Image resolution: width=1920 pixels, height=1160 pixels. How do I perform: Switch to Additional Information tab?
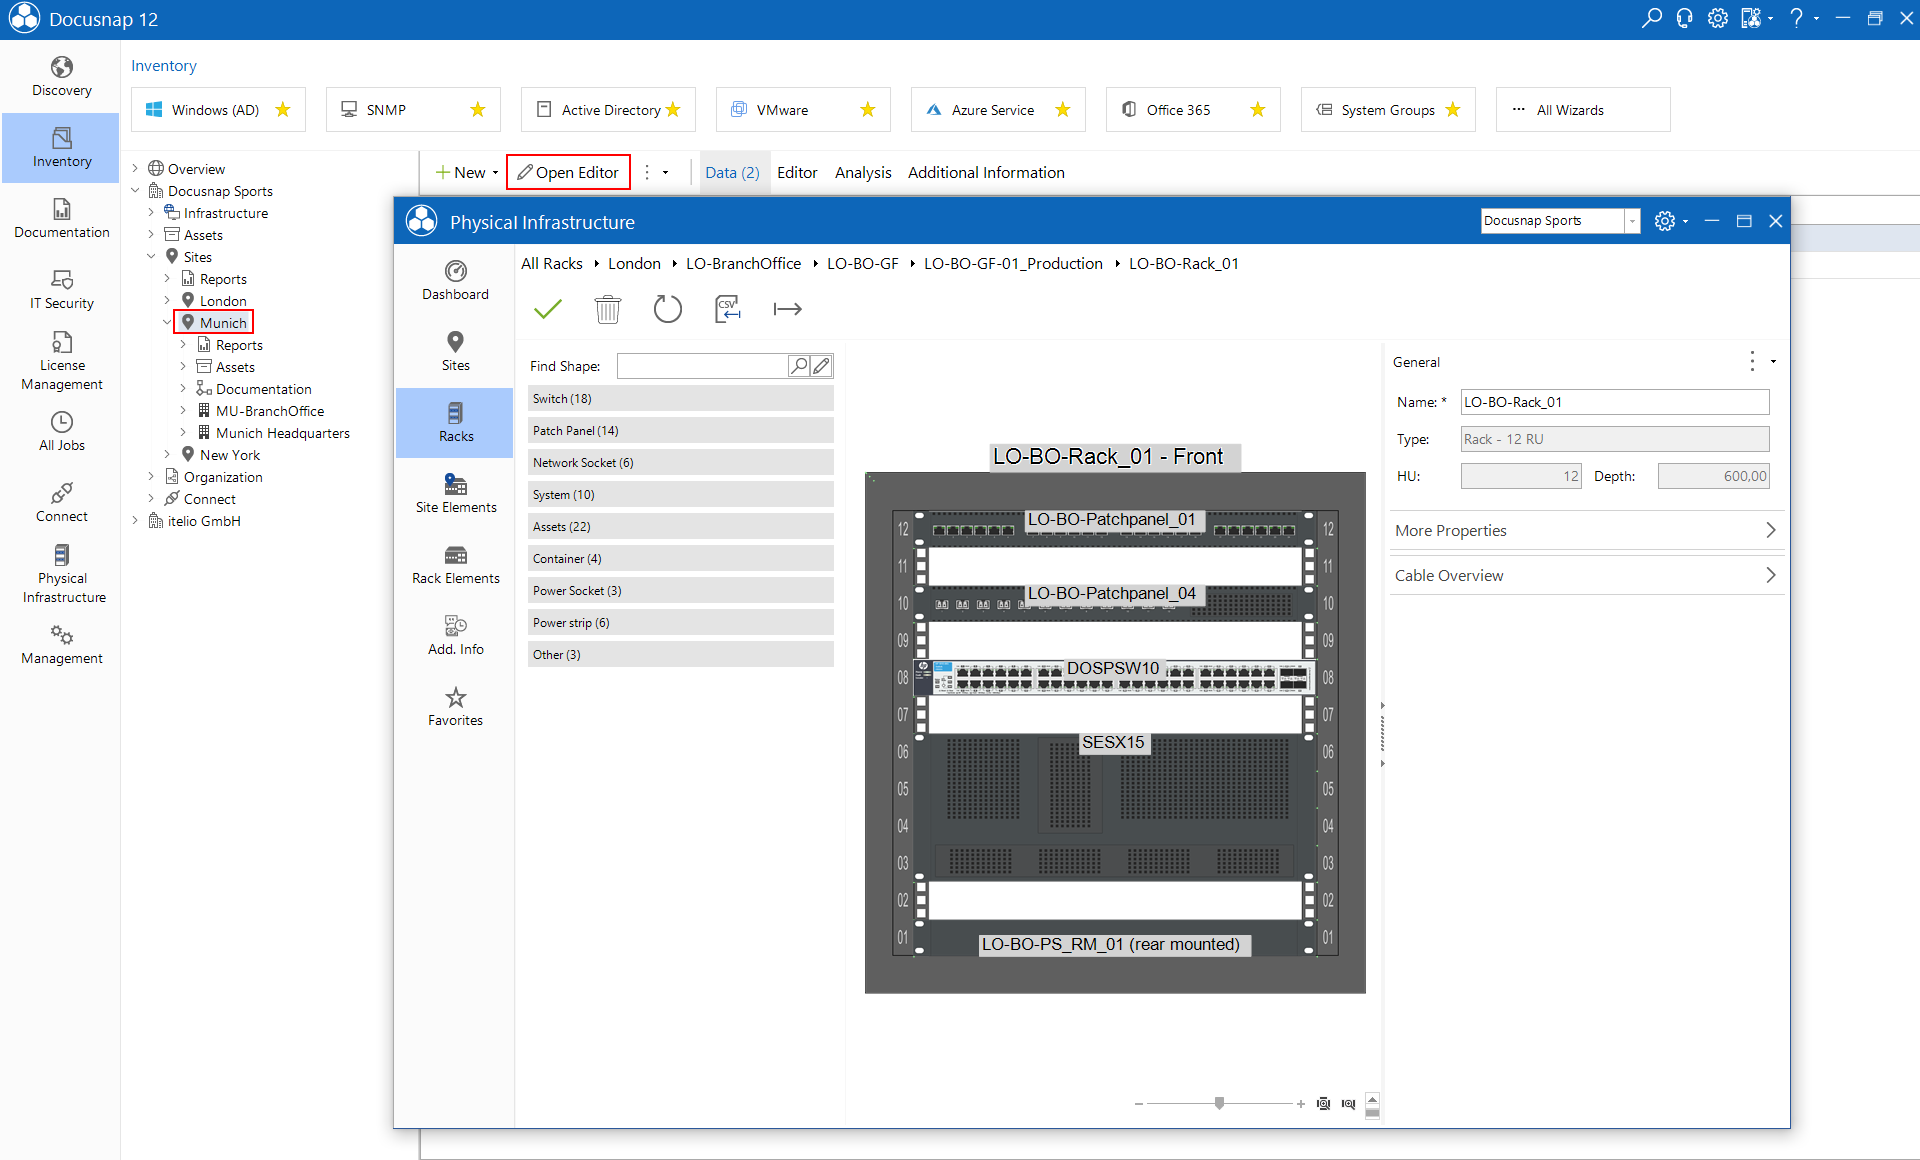click(x=986, y=172)
